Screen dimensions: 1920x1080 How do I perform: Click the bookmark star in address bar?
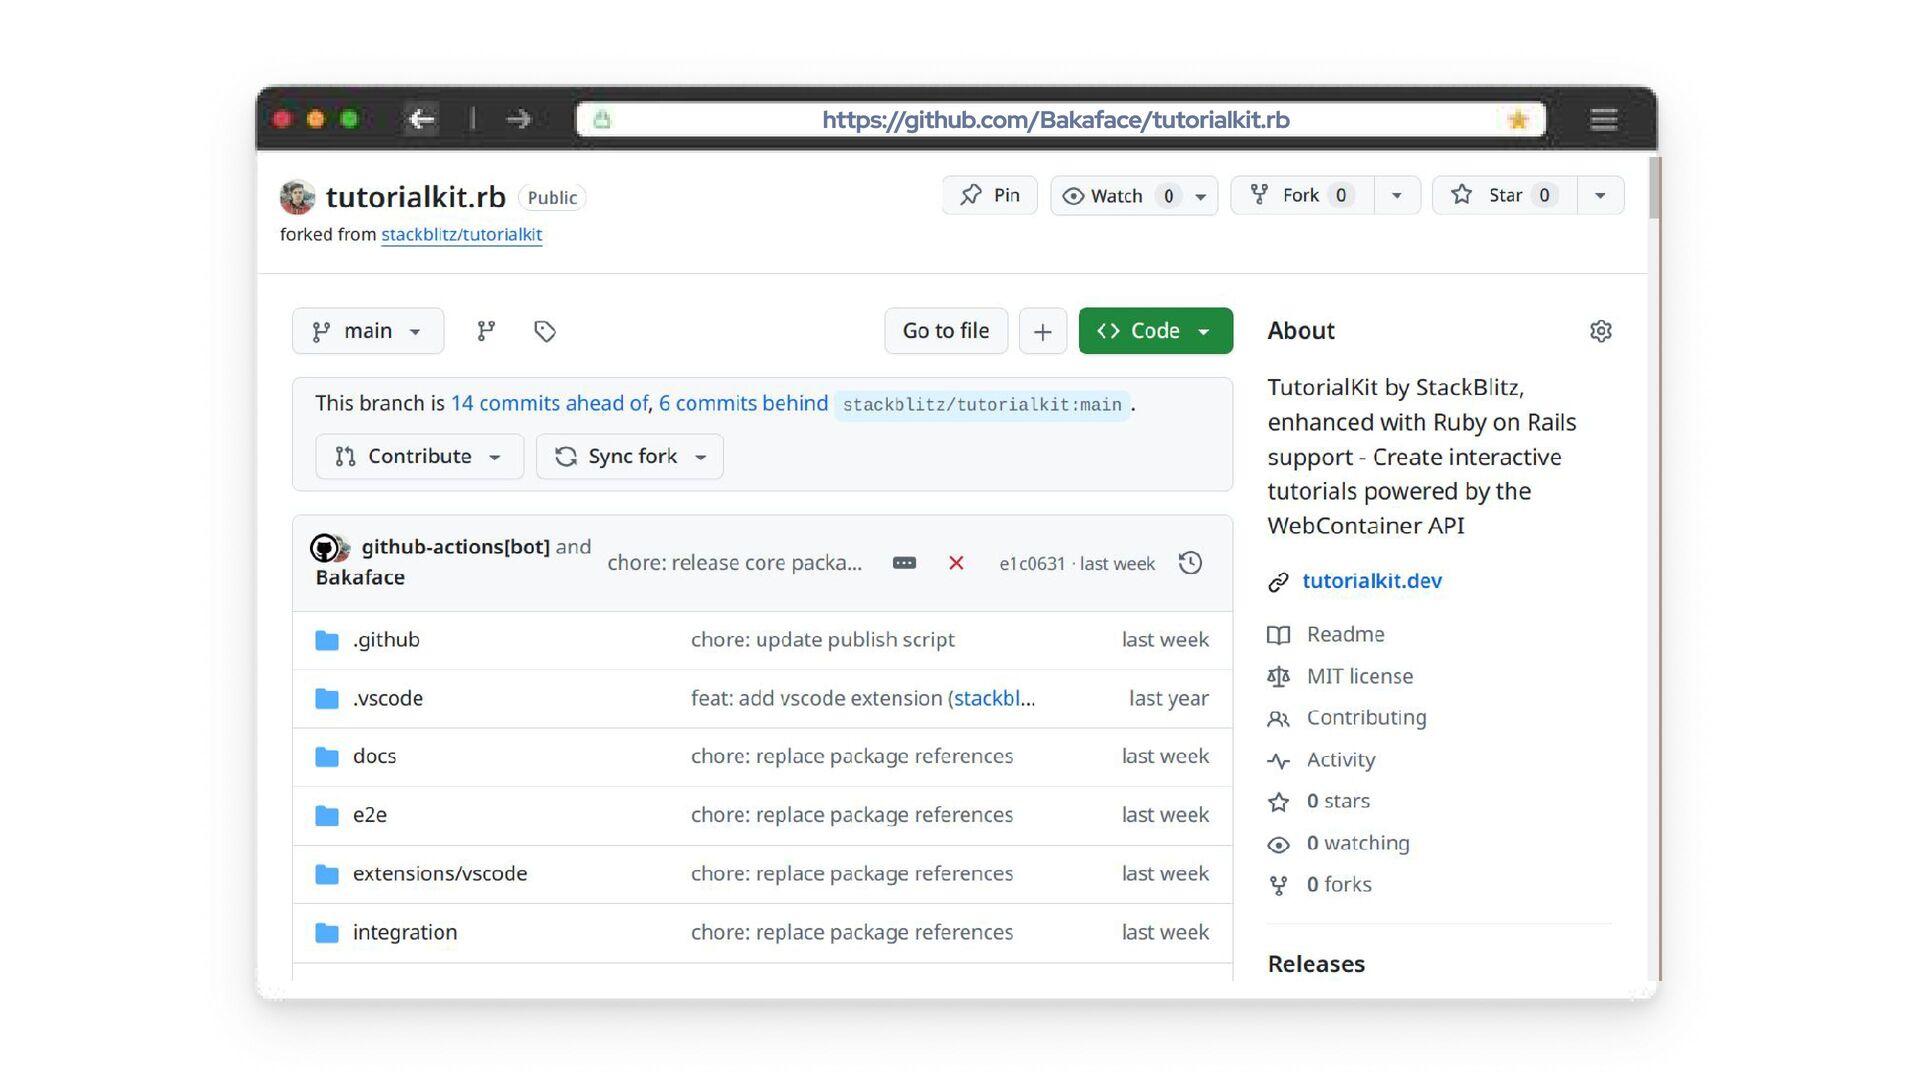(x=1518, y=120)
